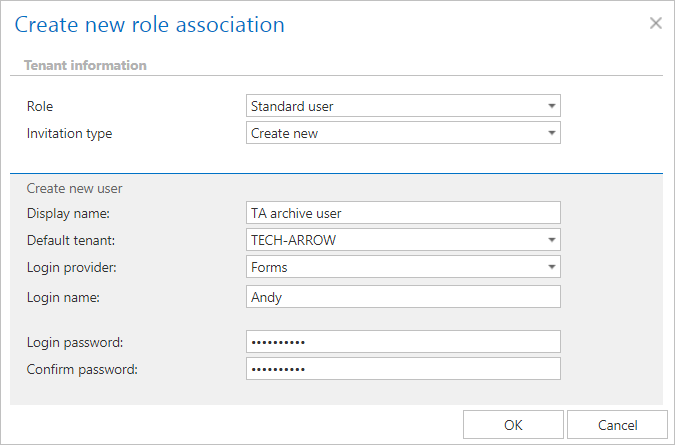The image size is (675, 445).
Task: Click the Login name field containing Andy
Action: pos(403,296)
